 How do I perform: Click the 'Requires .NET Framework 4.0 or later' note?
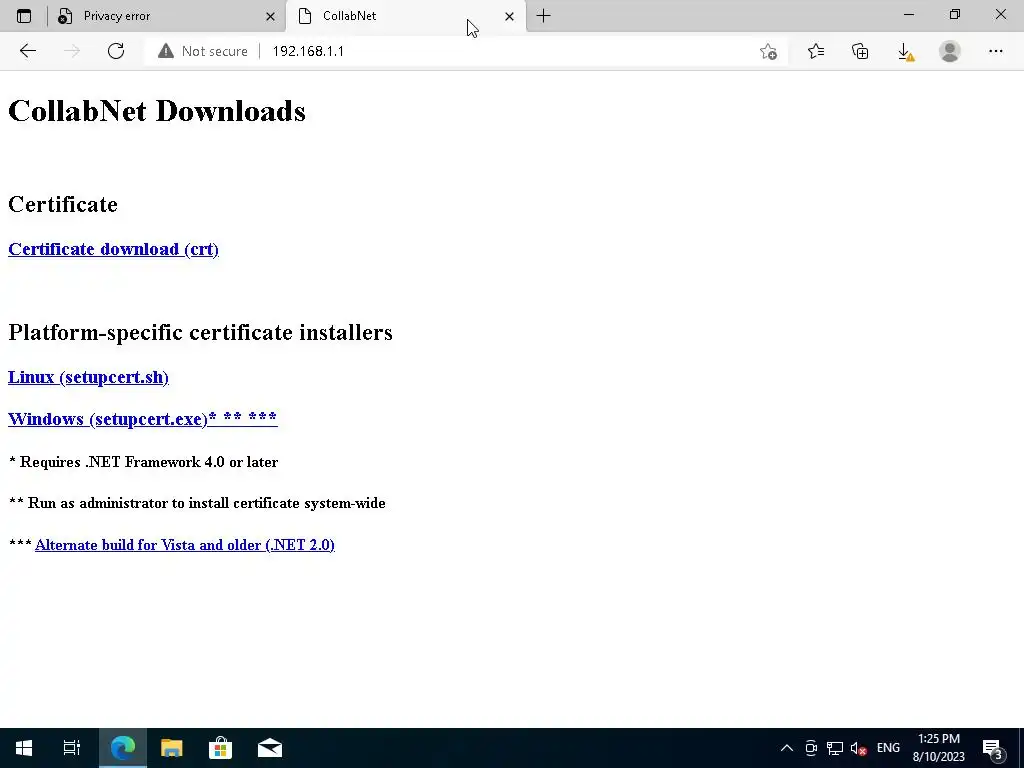click(x=144, y=462)
